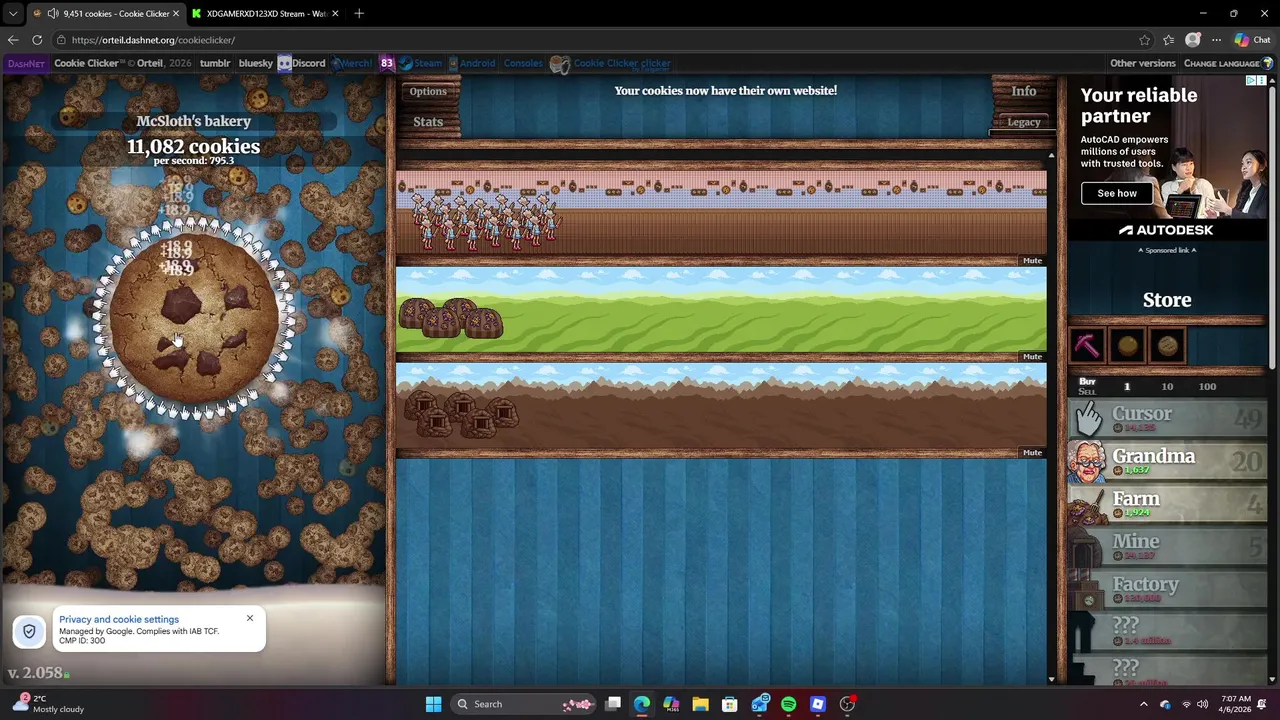Image resolution: width=1280 pixels, height=720 pixels.
Task: Open the bluesky link
Action: click(x=256, y=63)
